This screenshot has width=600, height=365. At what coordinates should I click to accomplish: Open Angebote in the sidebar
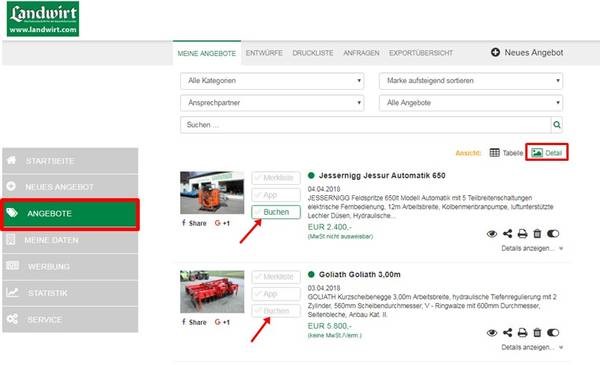[x=70, y=213]
